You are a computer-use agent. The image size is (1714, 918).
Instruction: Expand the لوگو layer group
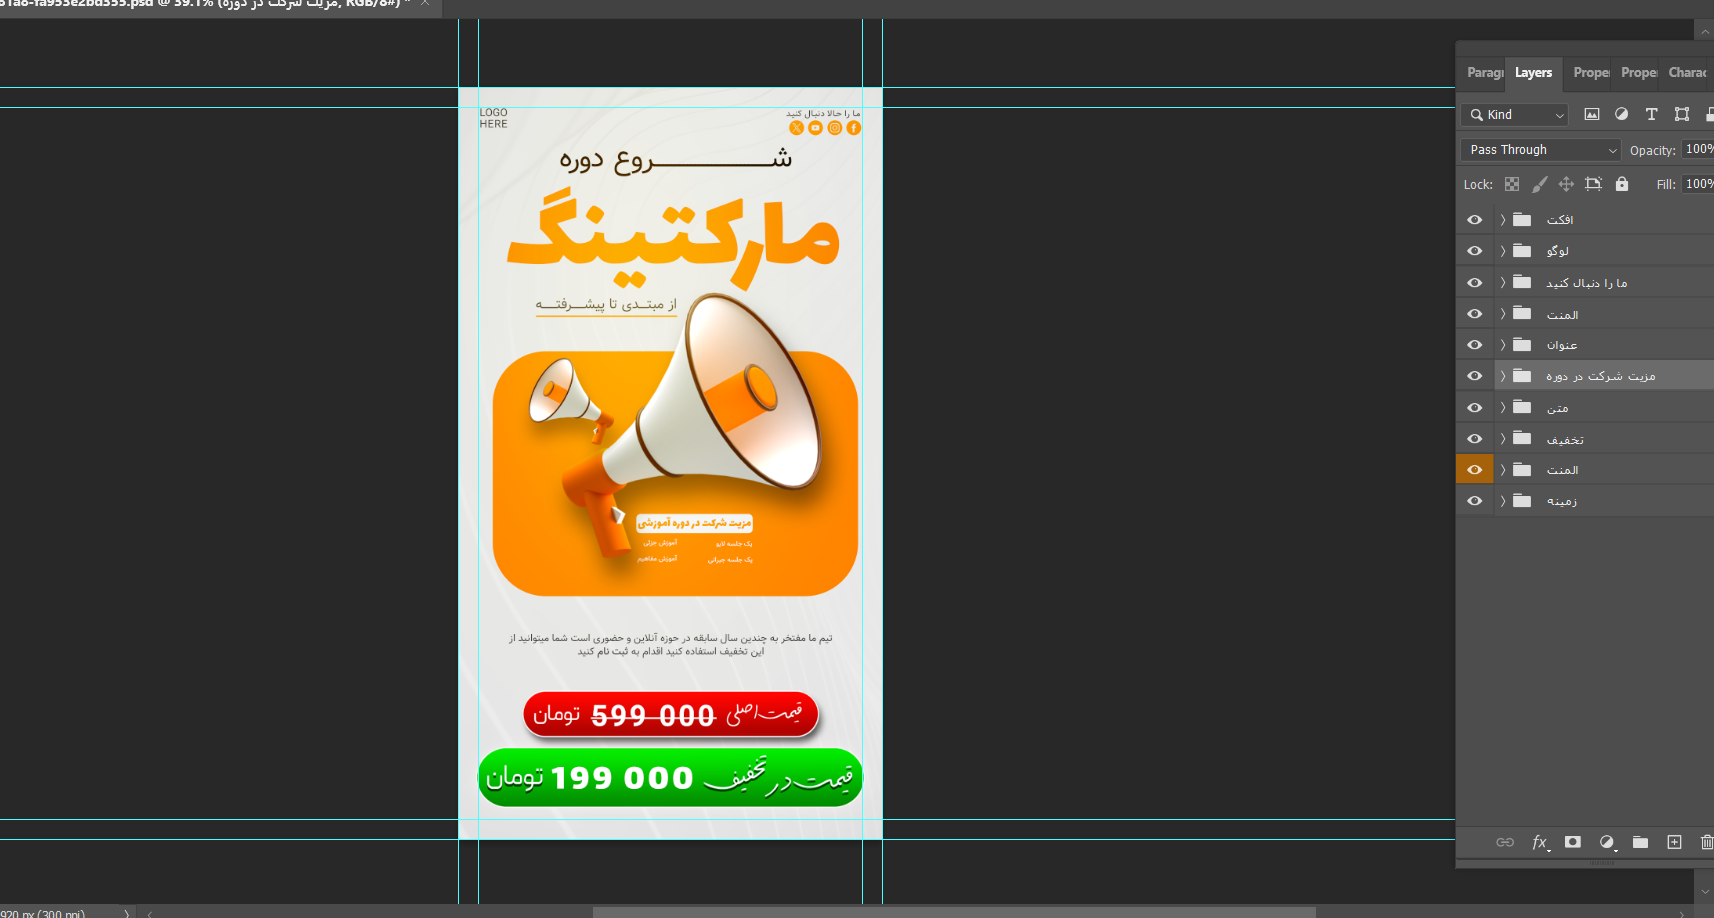[1502, 251]
